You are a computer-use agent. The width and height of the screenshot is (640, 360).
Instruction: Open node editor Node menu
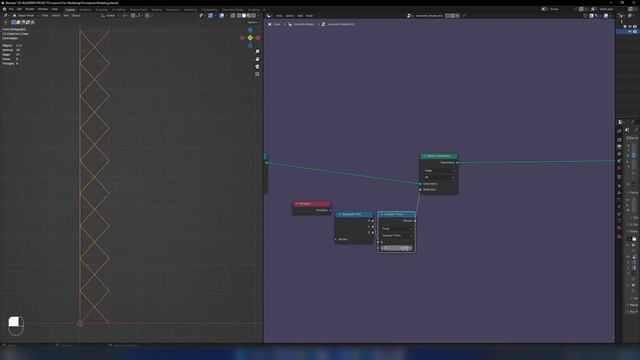point(309,16)
